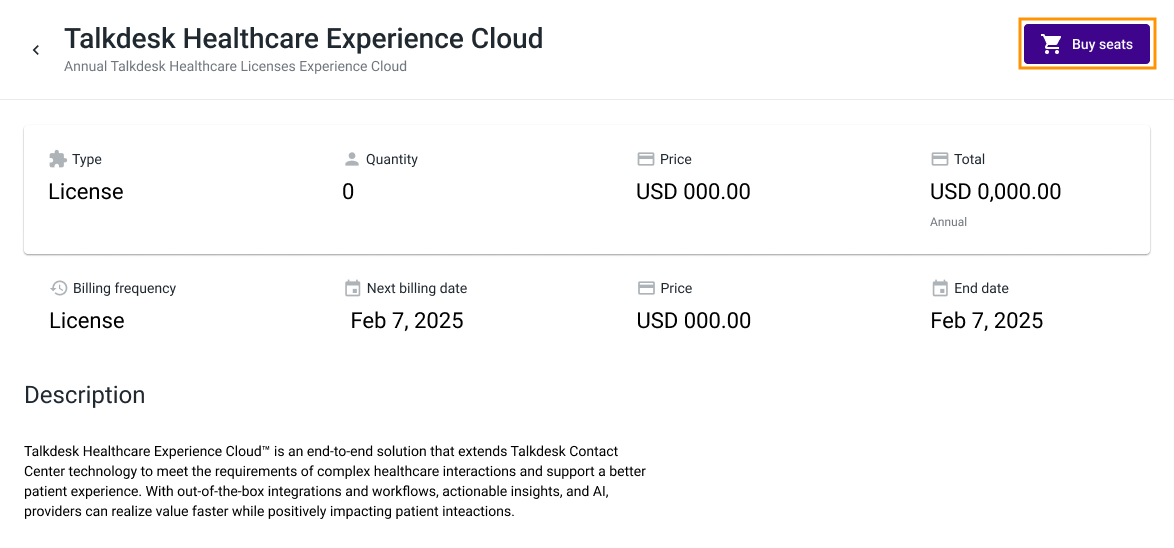This screenshot has width=1174, height=548.
Task: Click the Annual label under Total
Action: [948, 222]
